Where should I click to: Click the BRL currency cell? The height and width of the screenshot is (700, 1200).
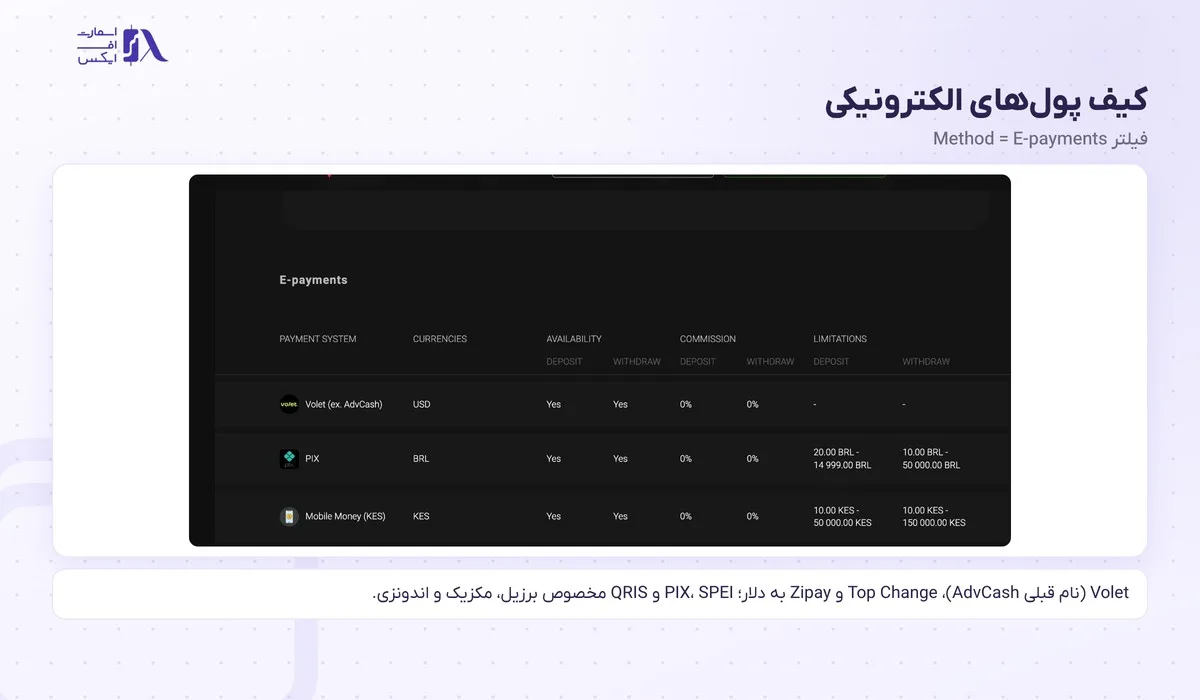tap(421, 459)
